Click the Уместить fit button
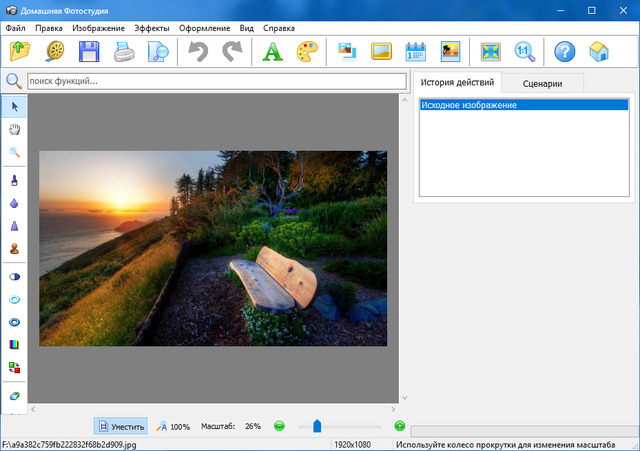Screen dimensions: 640x451 point(121,426)
